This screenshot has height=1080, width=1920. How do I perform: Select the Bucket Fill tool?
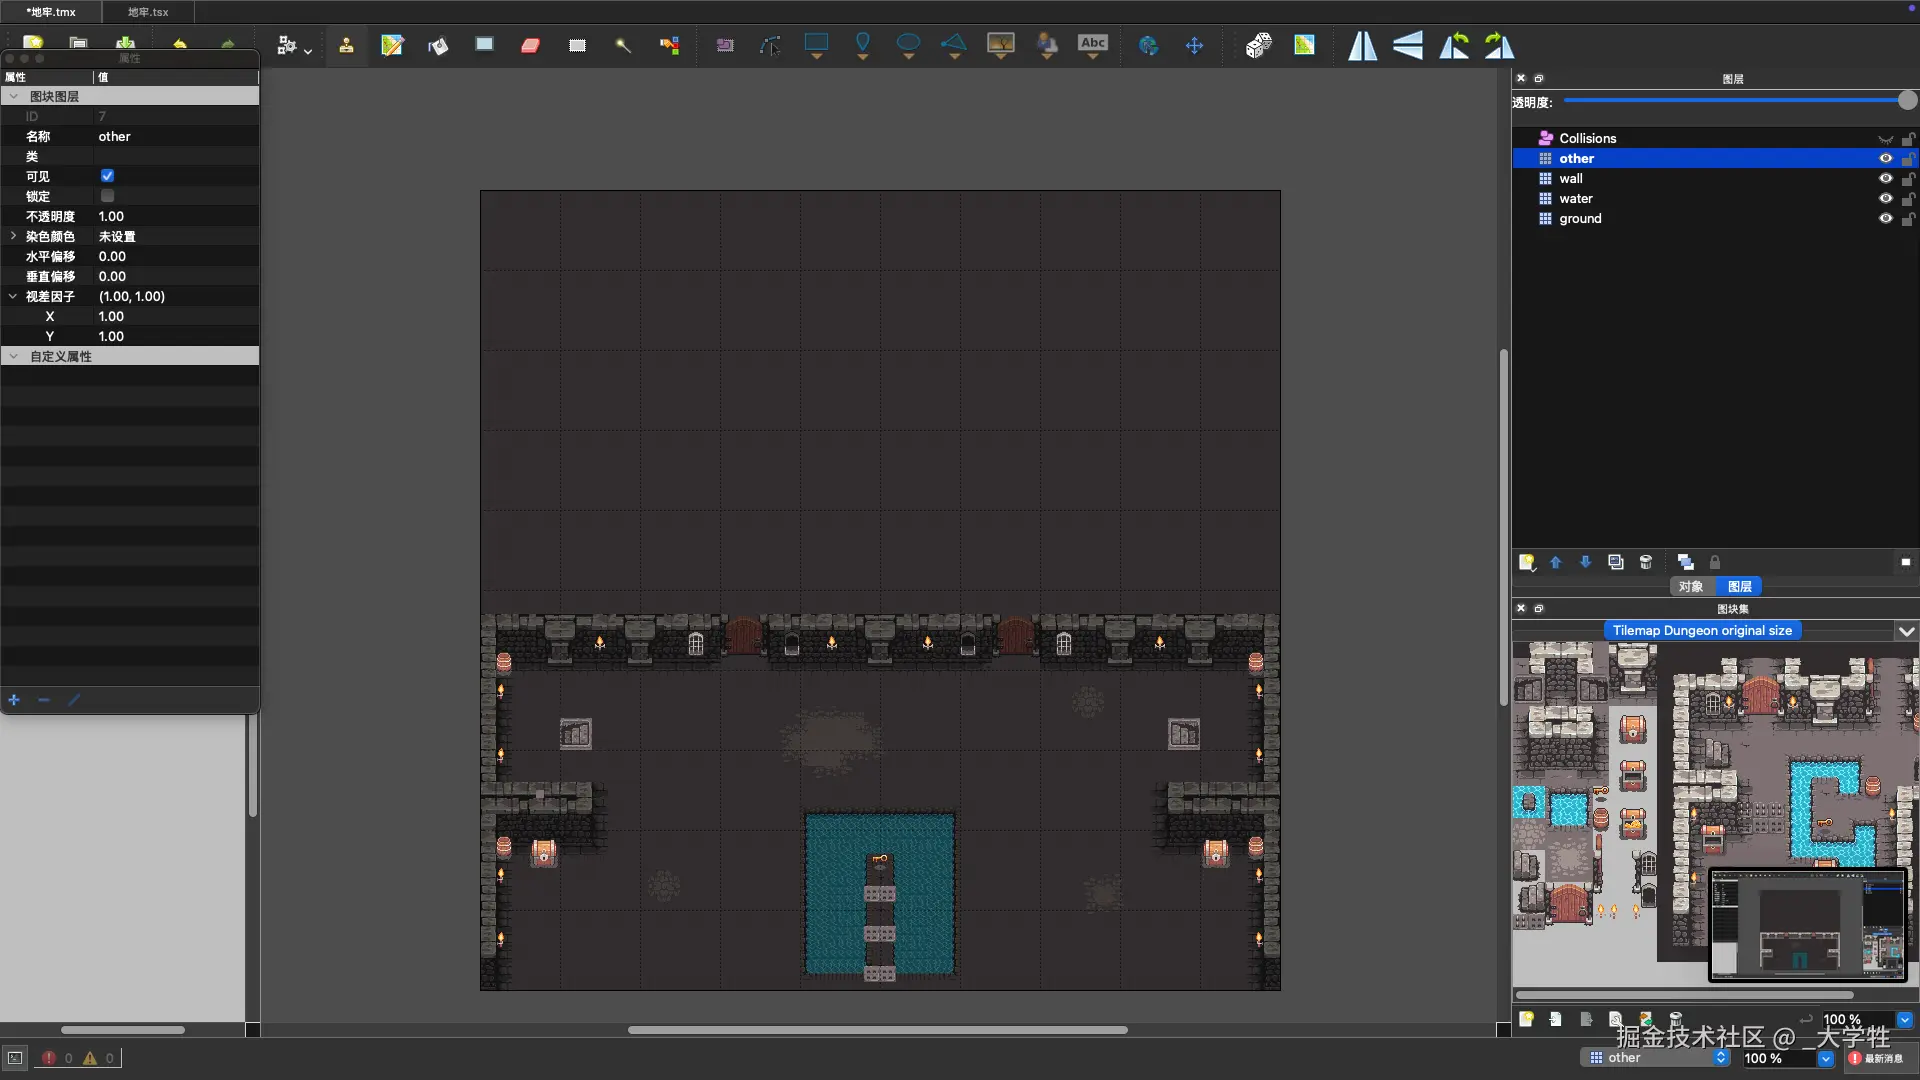pyautogui.click(x=438, y=45)
